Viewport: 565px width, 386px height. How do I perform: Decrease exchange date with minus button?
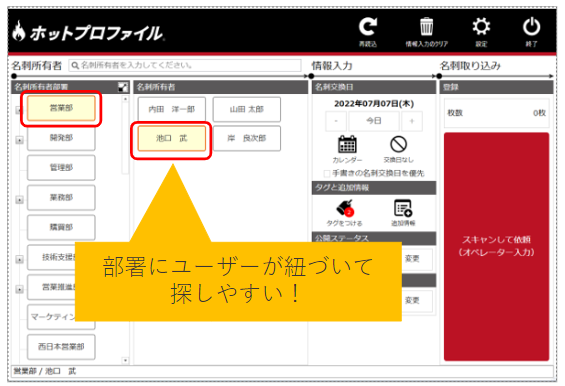pos(336,121)
